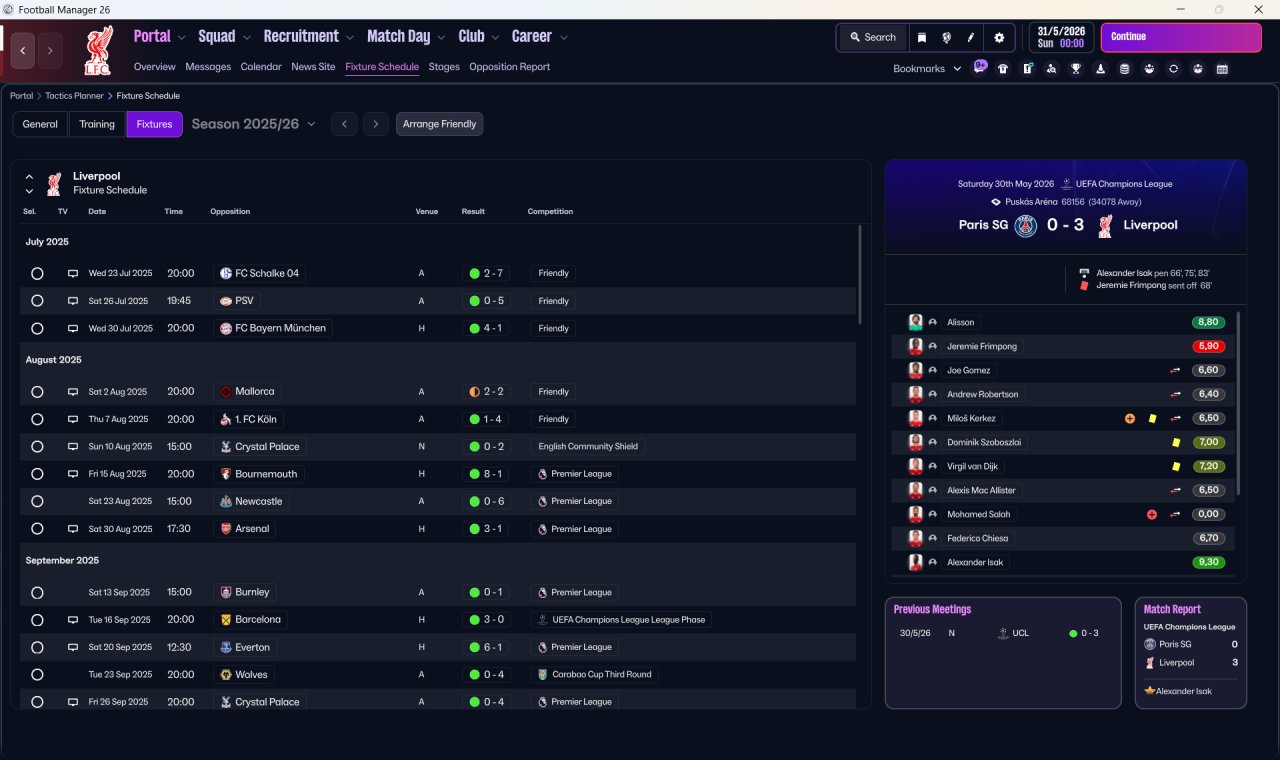
Task: Click the Liverpool crest beside the 0 - 3 score
Action: 1105,226
